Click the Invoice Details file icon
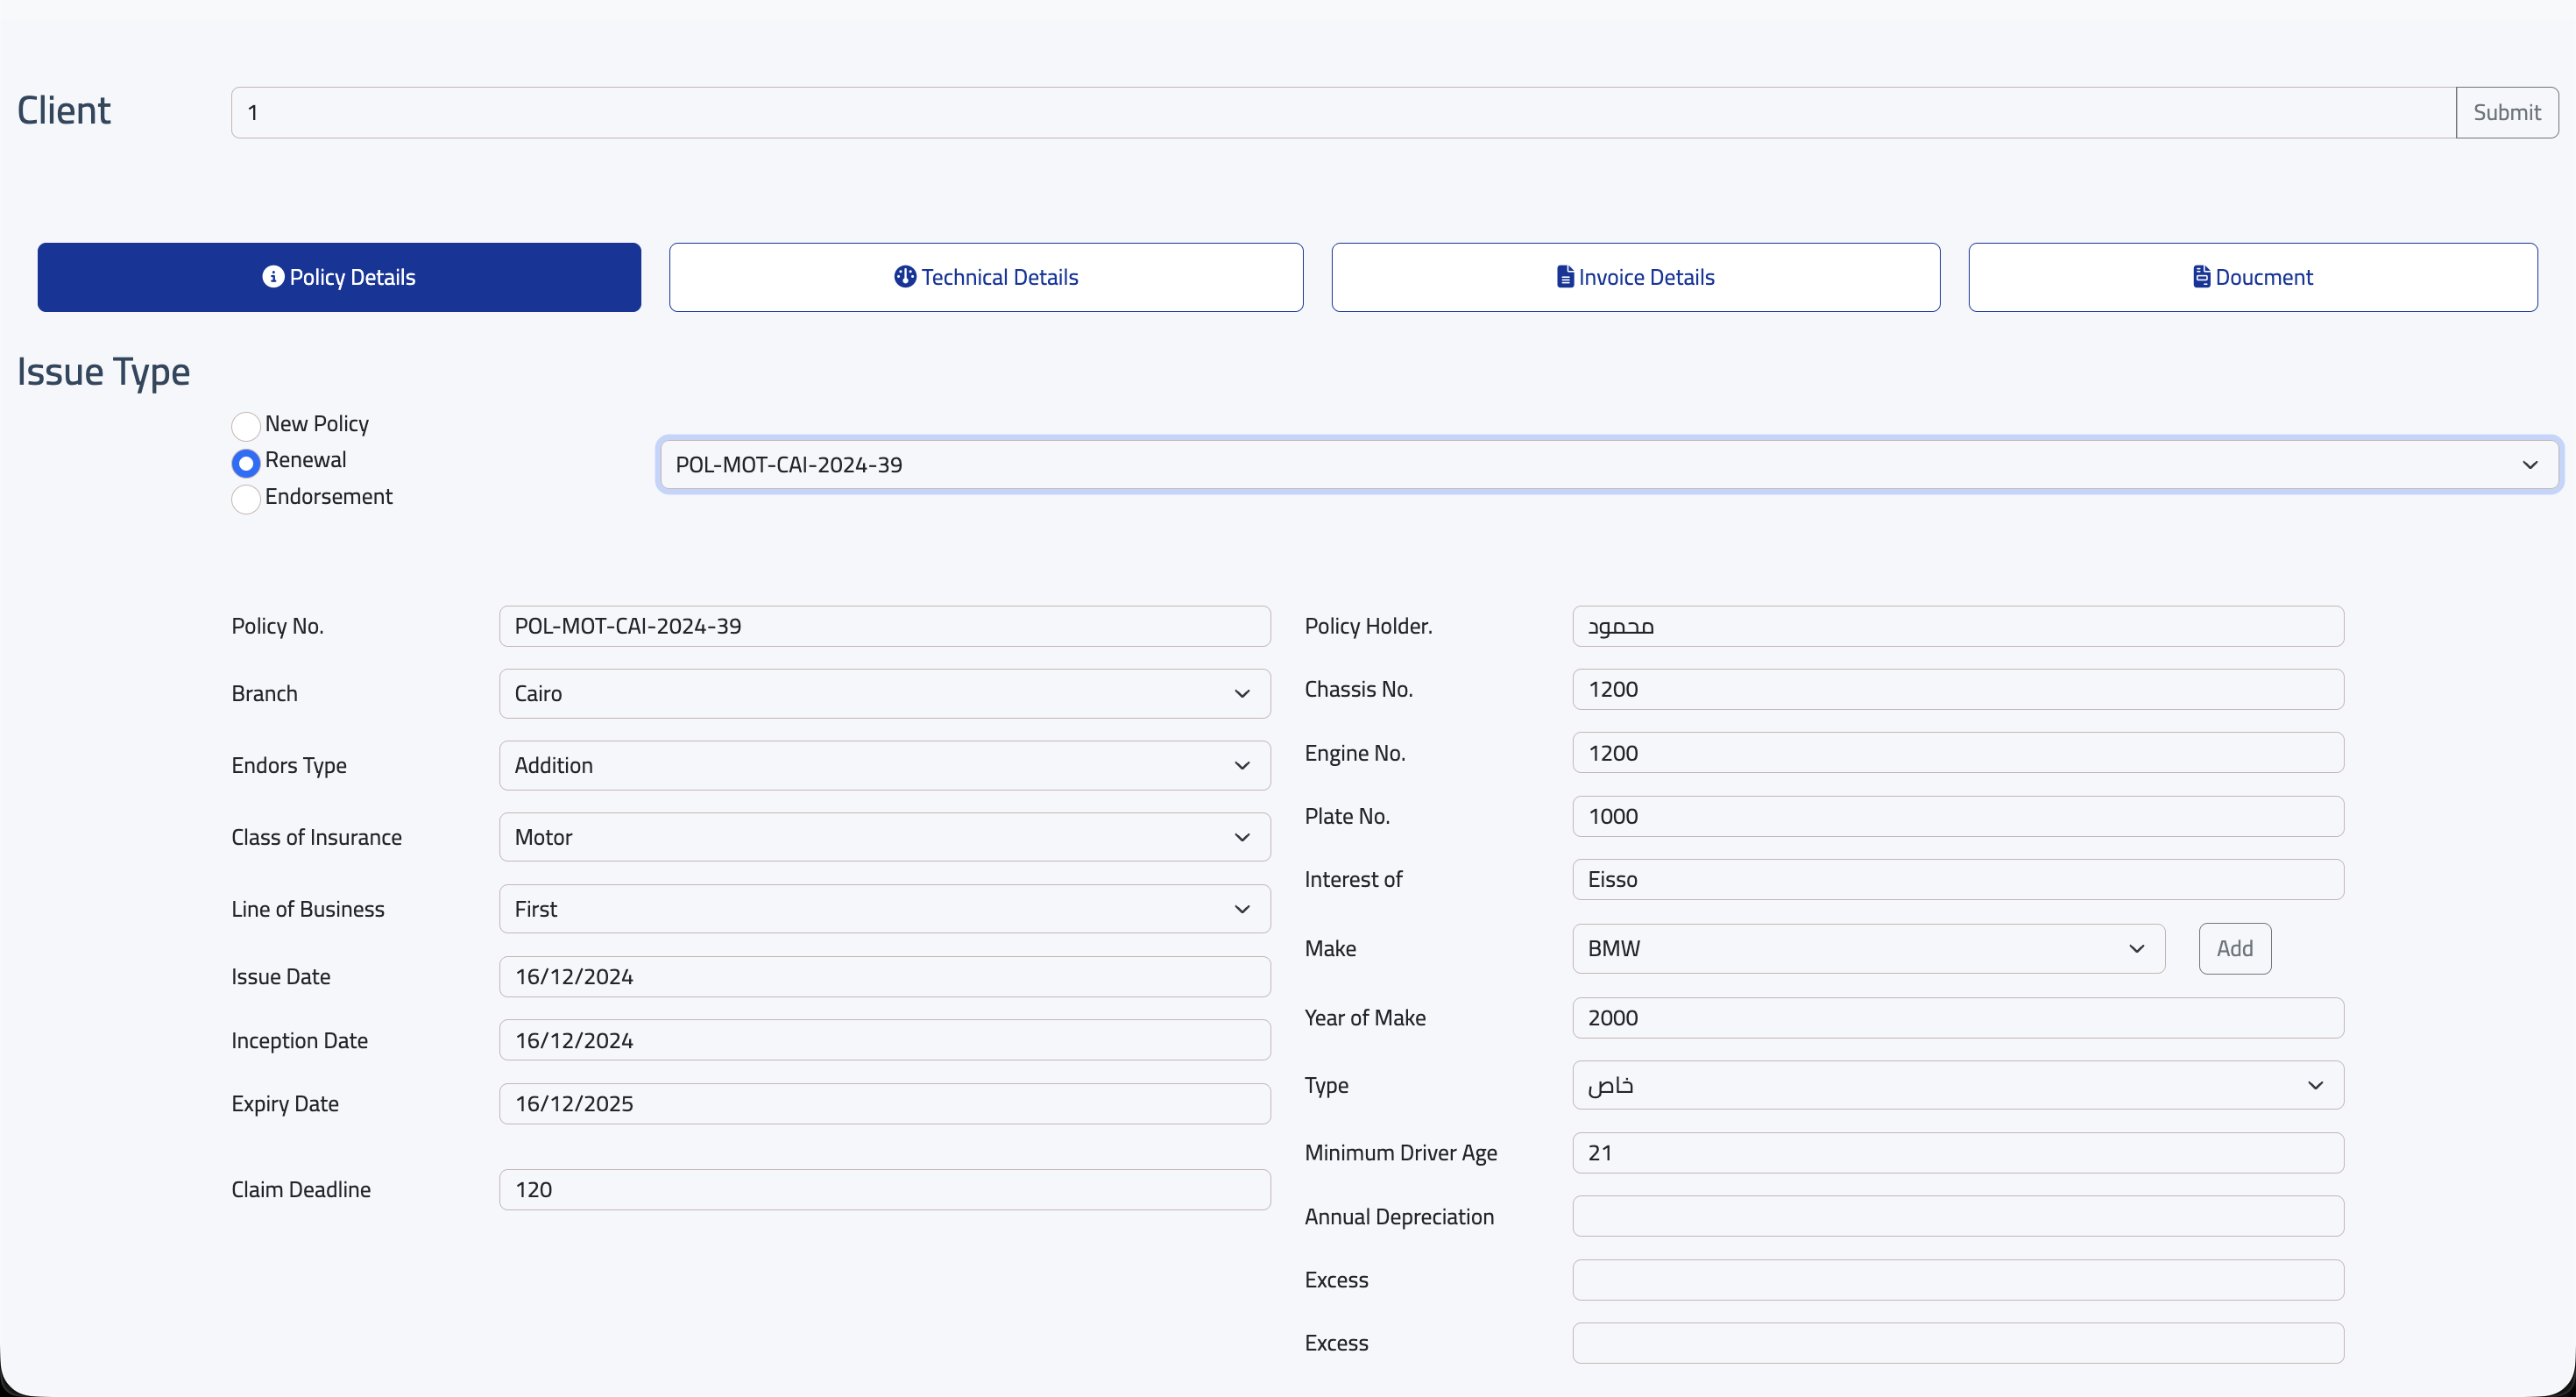 tap(1565, 277)
